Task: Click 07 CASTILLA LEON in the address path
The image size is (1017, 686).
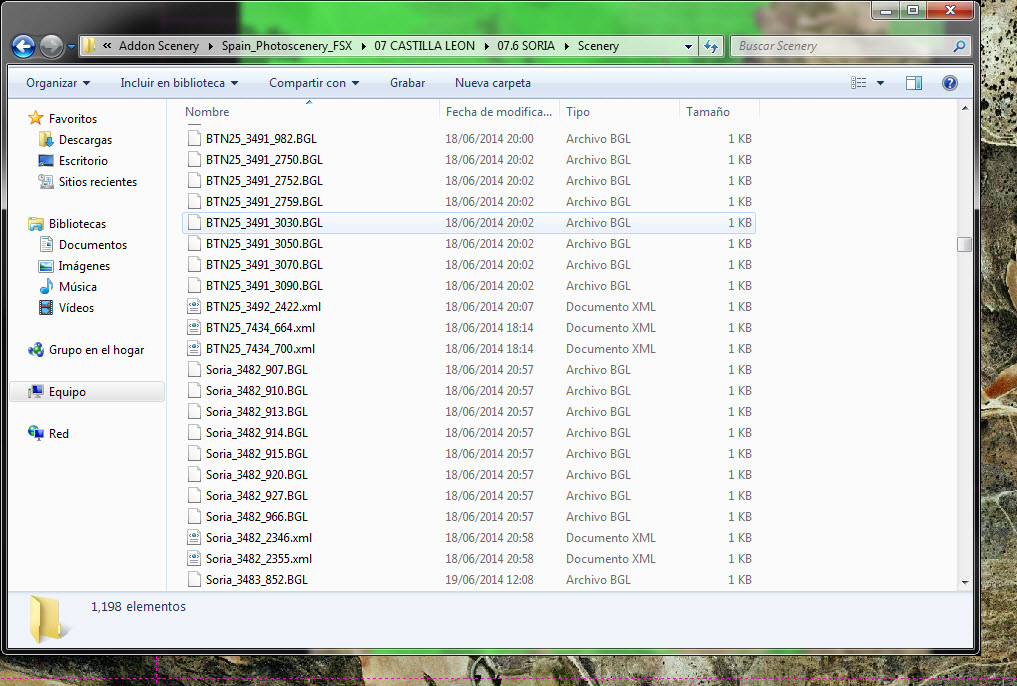Action: [427, 46]
